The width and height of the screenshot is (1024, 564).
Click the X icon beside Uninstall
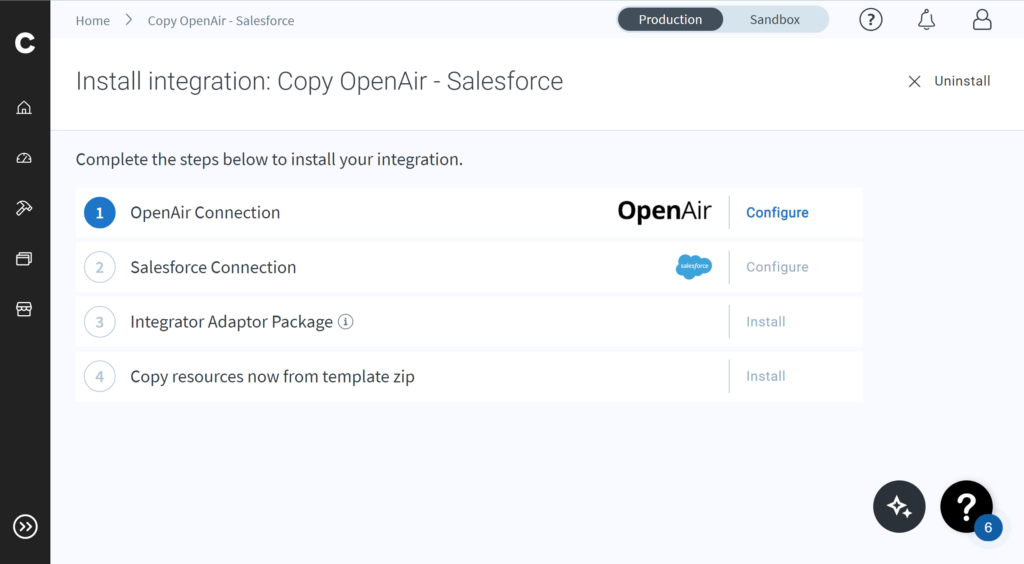(914, 81)
